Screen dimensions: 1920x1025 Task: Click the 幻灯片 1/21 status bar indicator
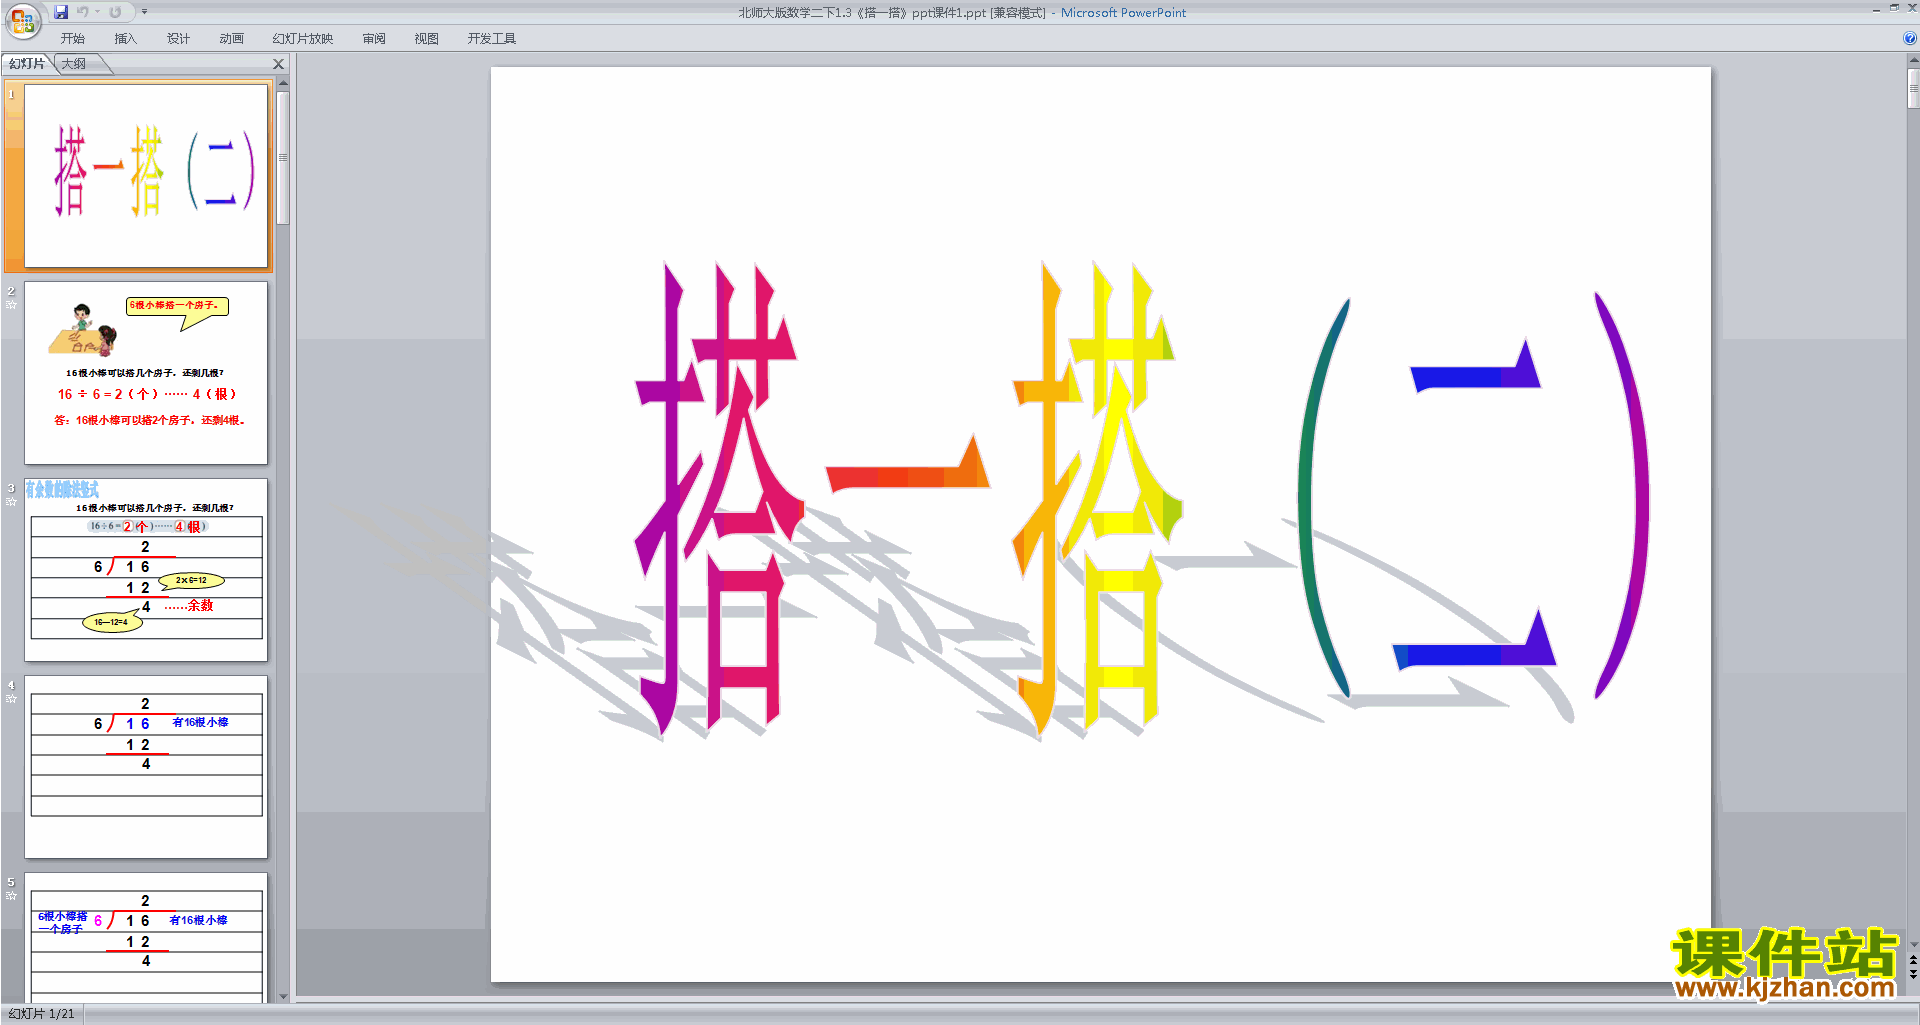click(41, 1014)
